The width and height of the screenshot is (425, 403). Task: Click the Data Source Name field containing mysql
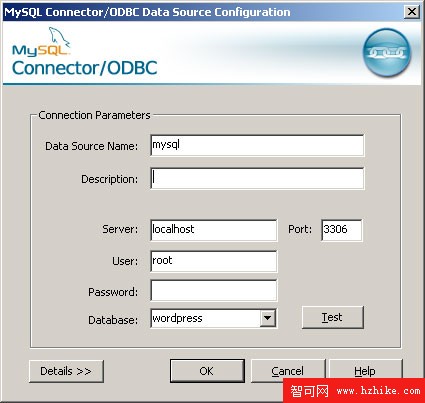[257, 145]
